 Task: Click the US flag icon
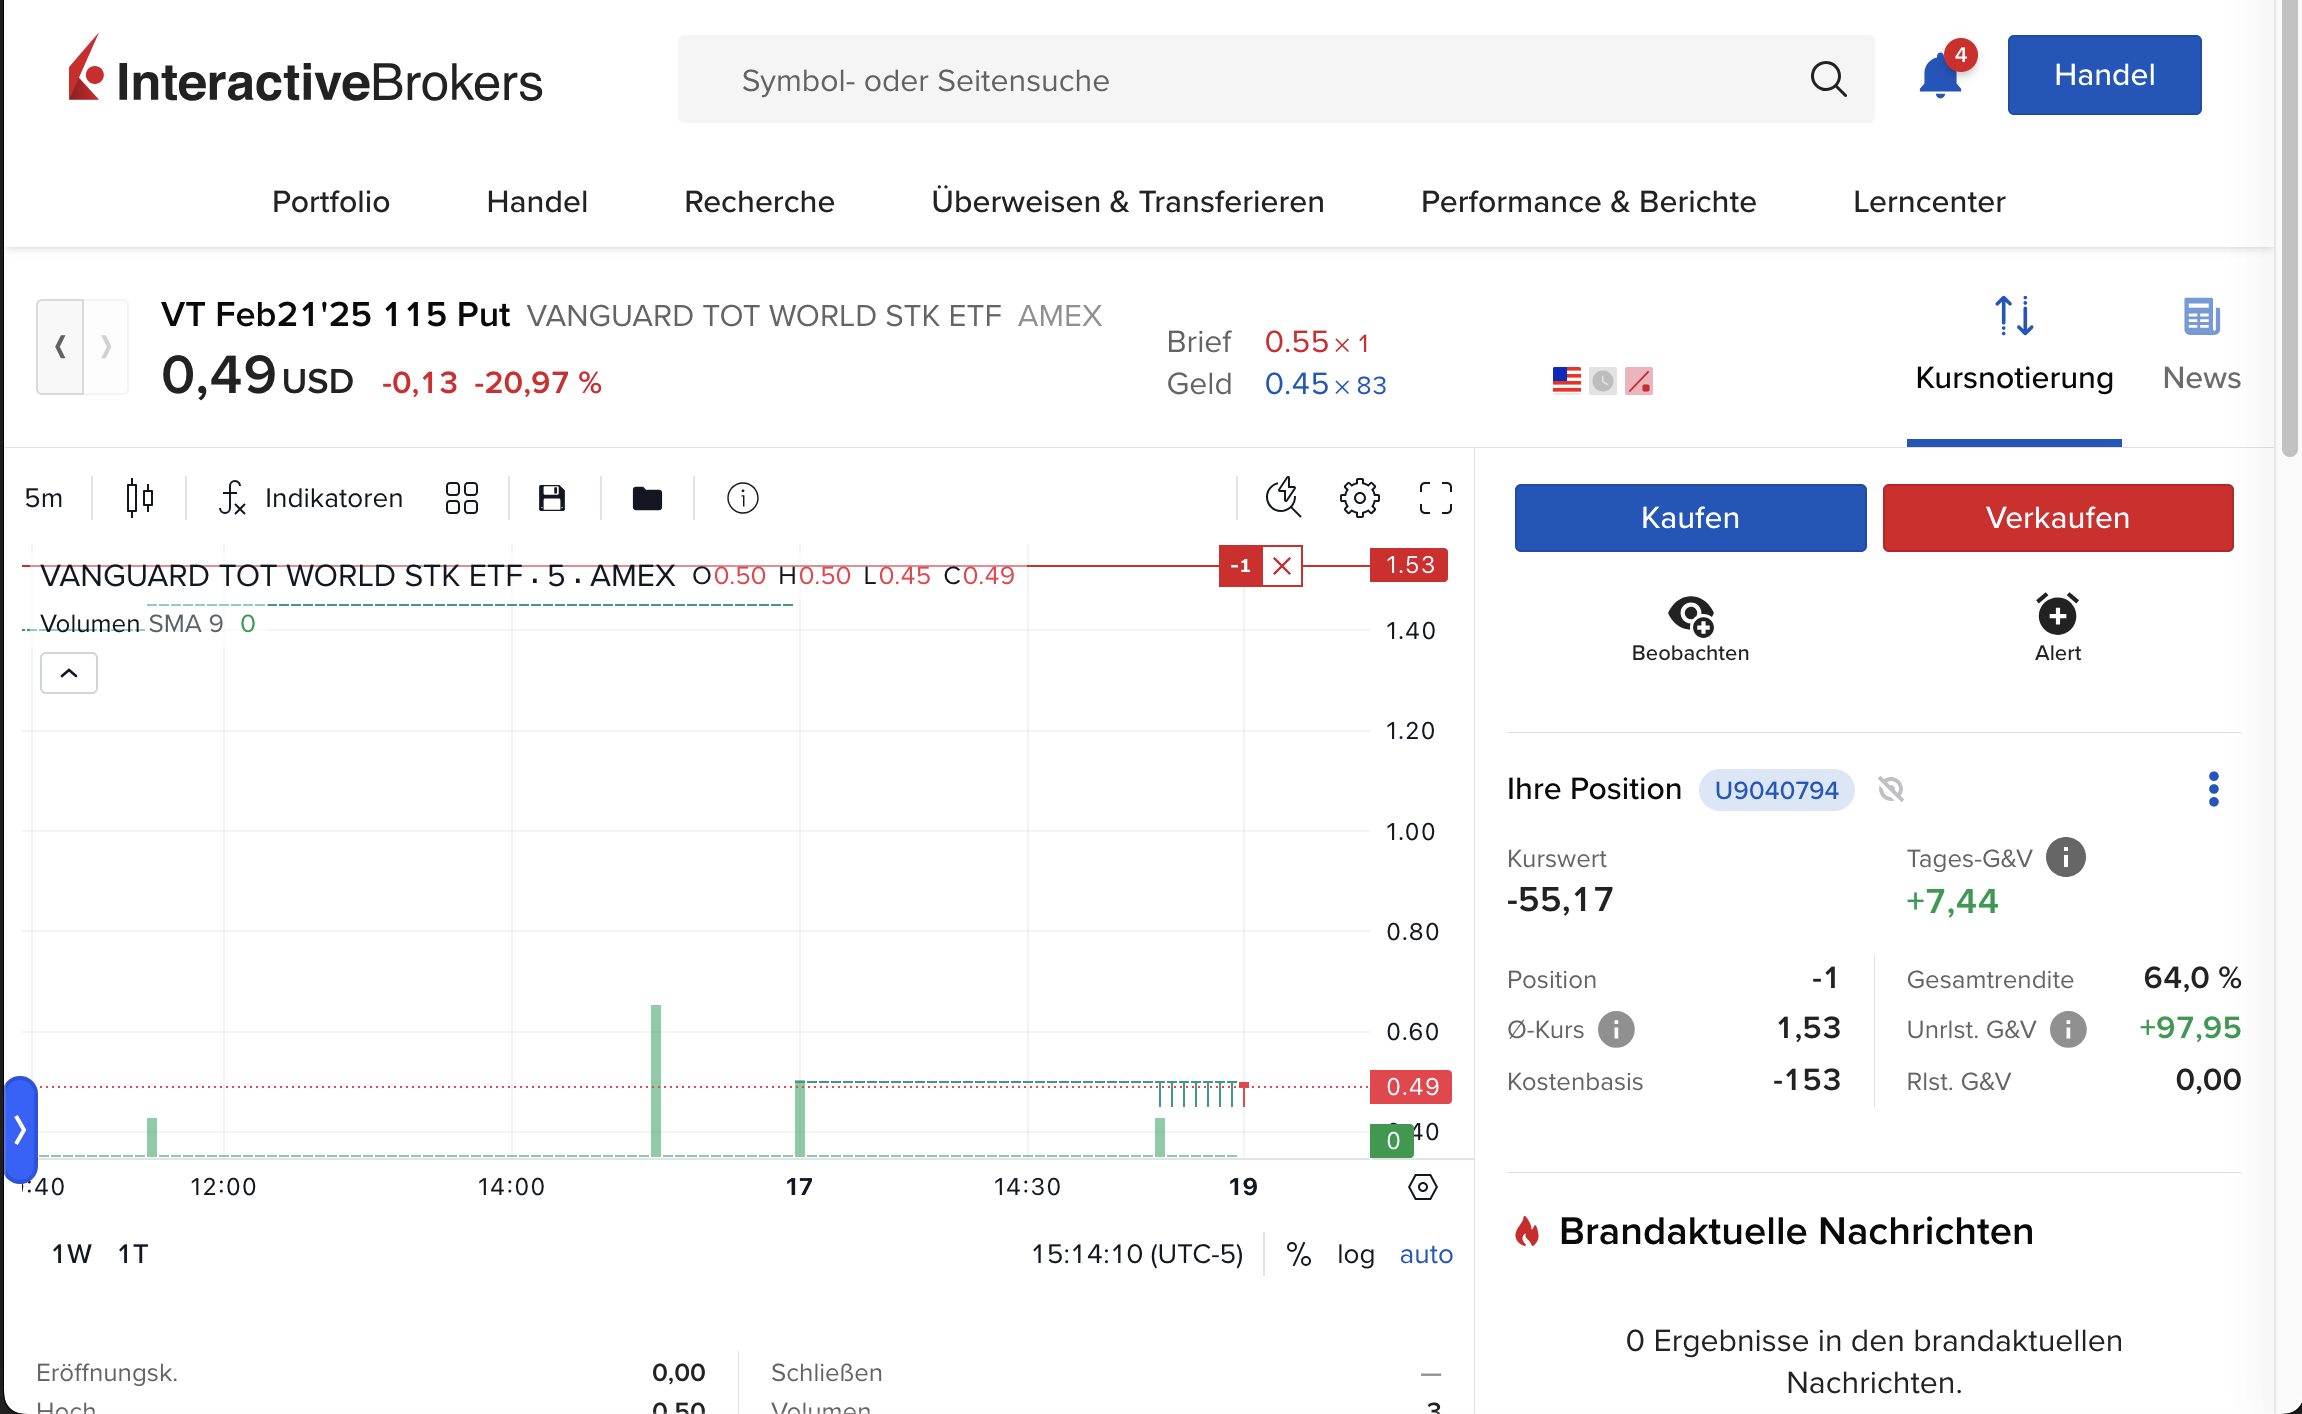click(1567, 381)
